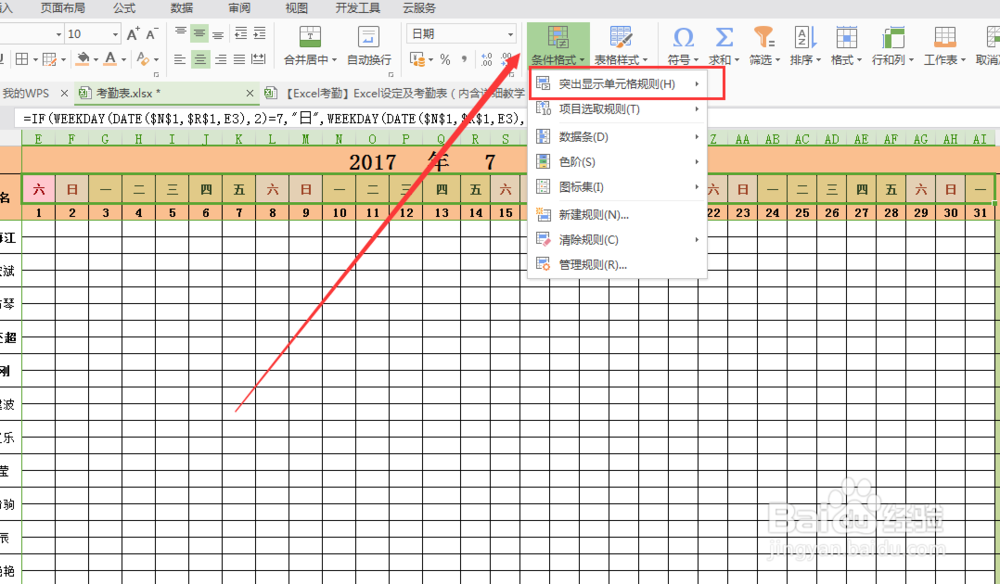1000x584 pixels.
Task: Toggle the highlighted center horizontal align icon
Action: (x=200, y=59)
